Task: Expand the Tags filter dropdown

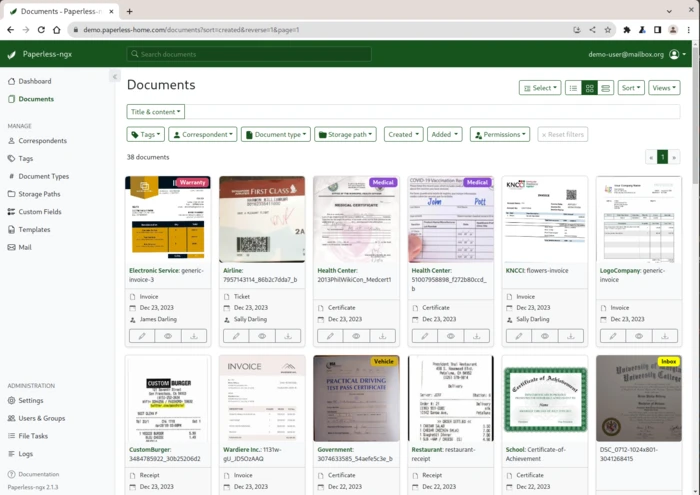Action: pos(145,134)
